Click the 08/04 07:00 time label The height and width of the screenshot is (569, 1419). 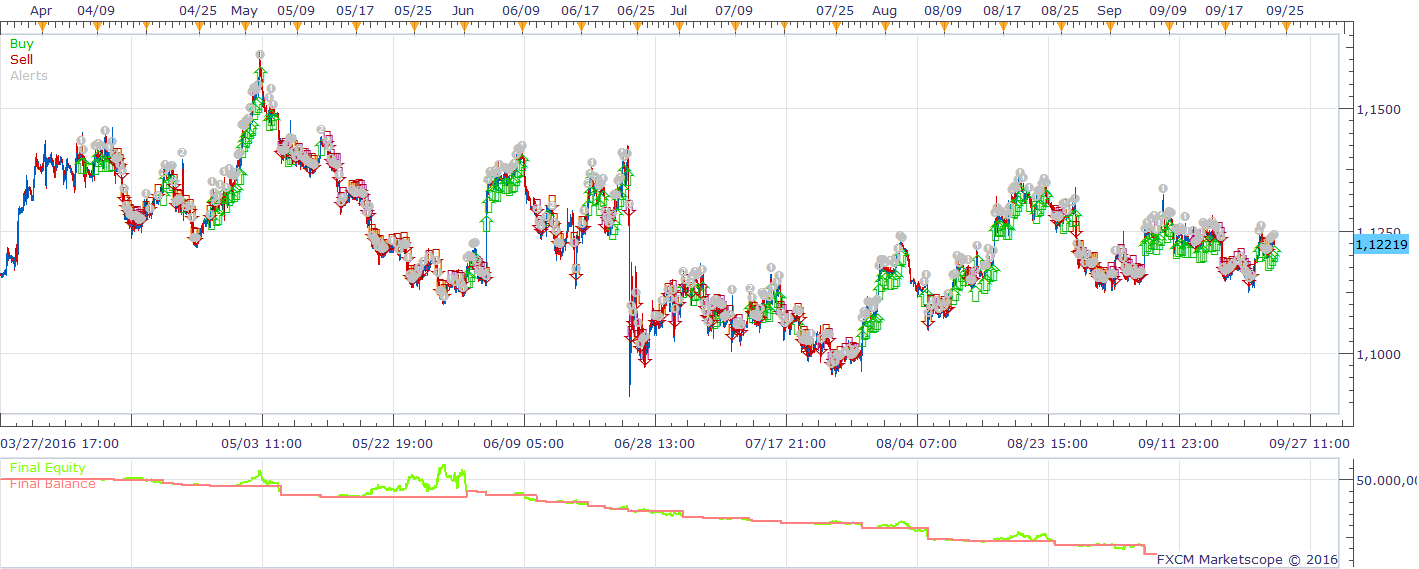pos(916,443)
